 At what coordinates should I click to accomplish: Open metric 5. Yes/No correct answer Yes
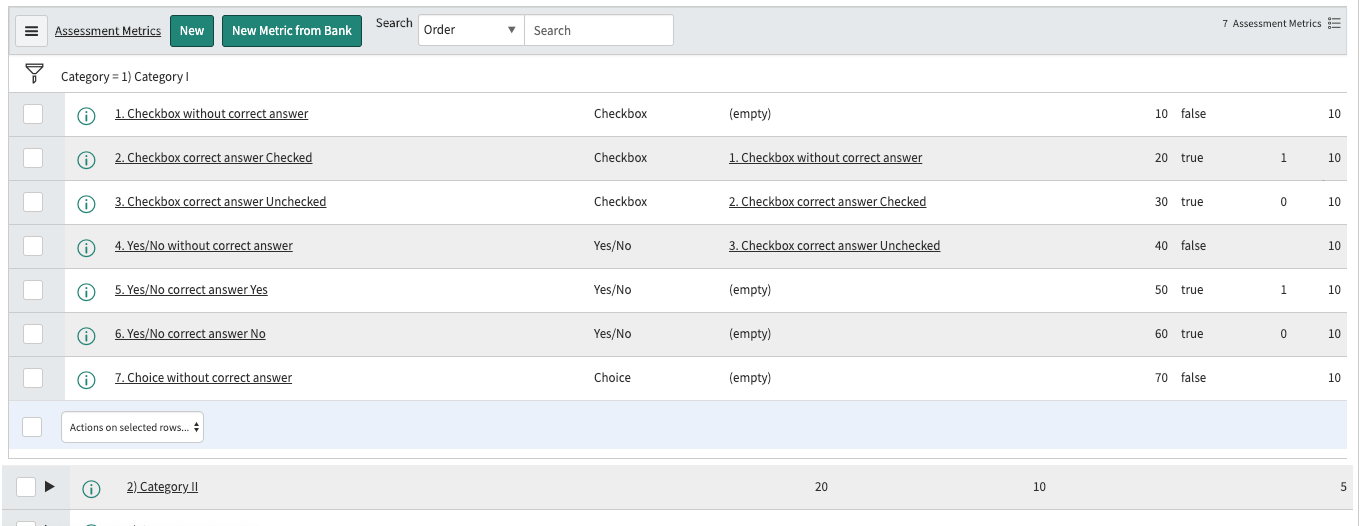pyautogui.click(x=191, y=290)
